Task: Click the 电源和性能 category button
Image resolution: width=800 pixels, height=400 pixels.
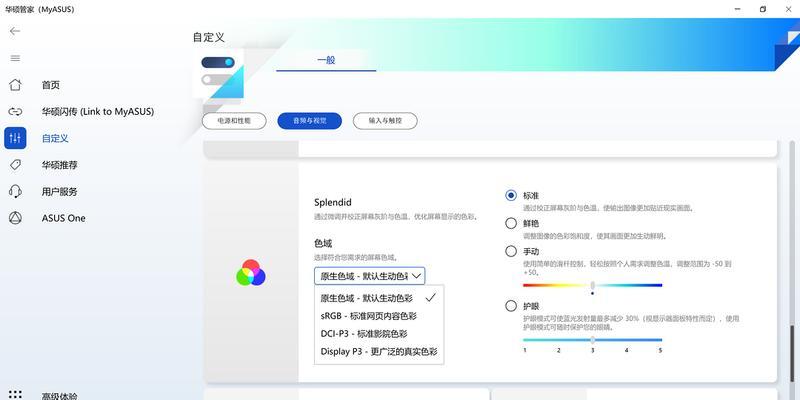Action: (234, 121)
